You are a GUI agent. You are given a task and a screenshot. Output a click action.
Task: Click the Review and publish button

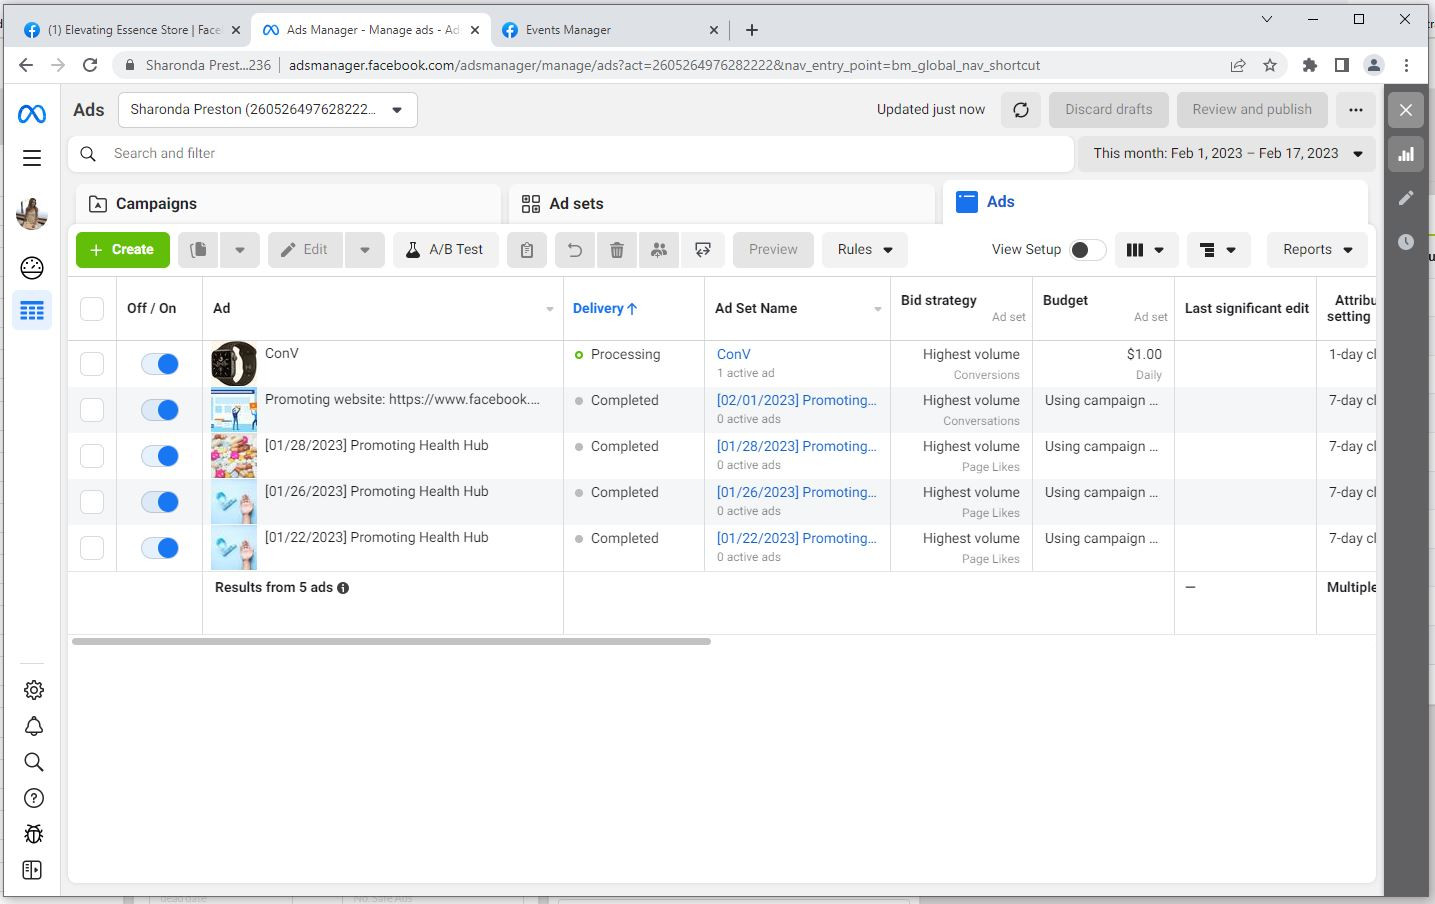tap(1252, 110)
